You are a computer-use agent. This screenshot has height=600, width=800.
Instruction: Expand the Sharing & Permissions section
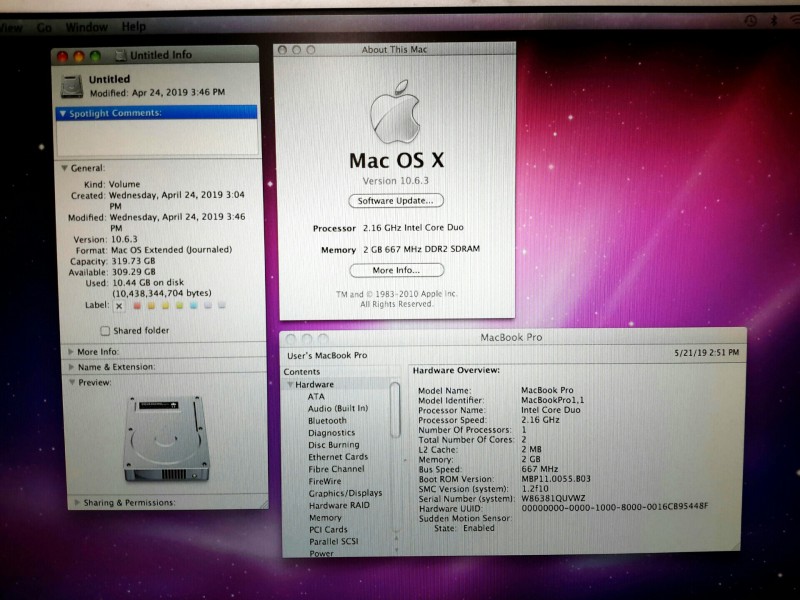click(x=77, y=503)
